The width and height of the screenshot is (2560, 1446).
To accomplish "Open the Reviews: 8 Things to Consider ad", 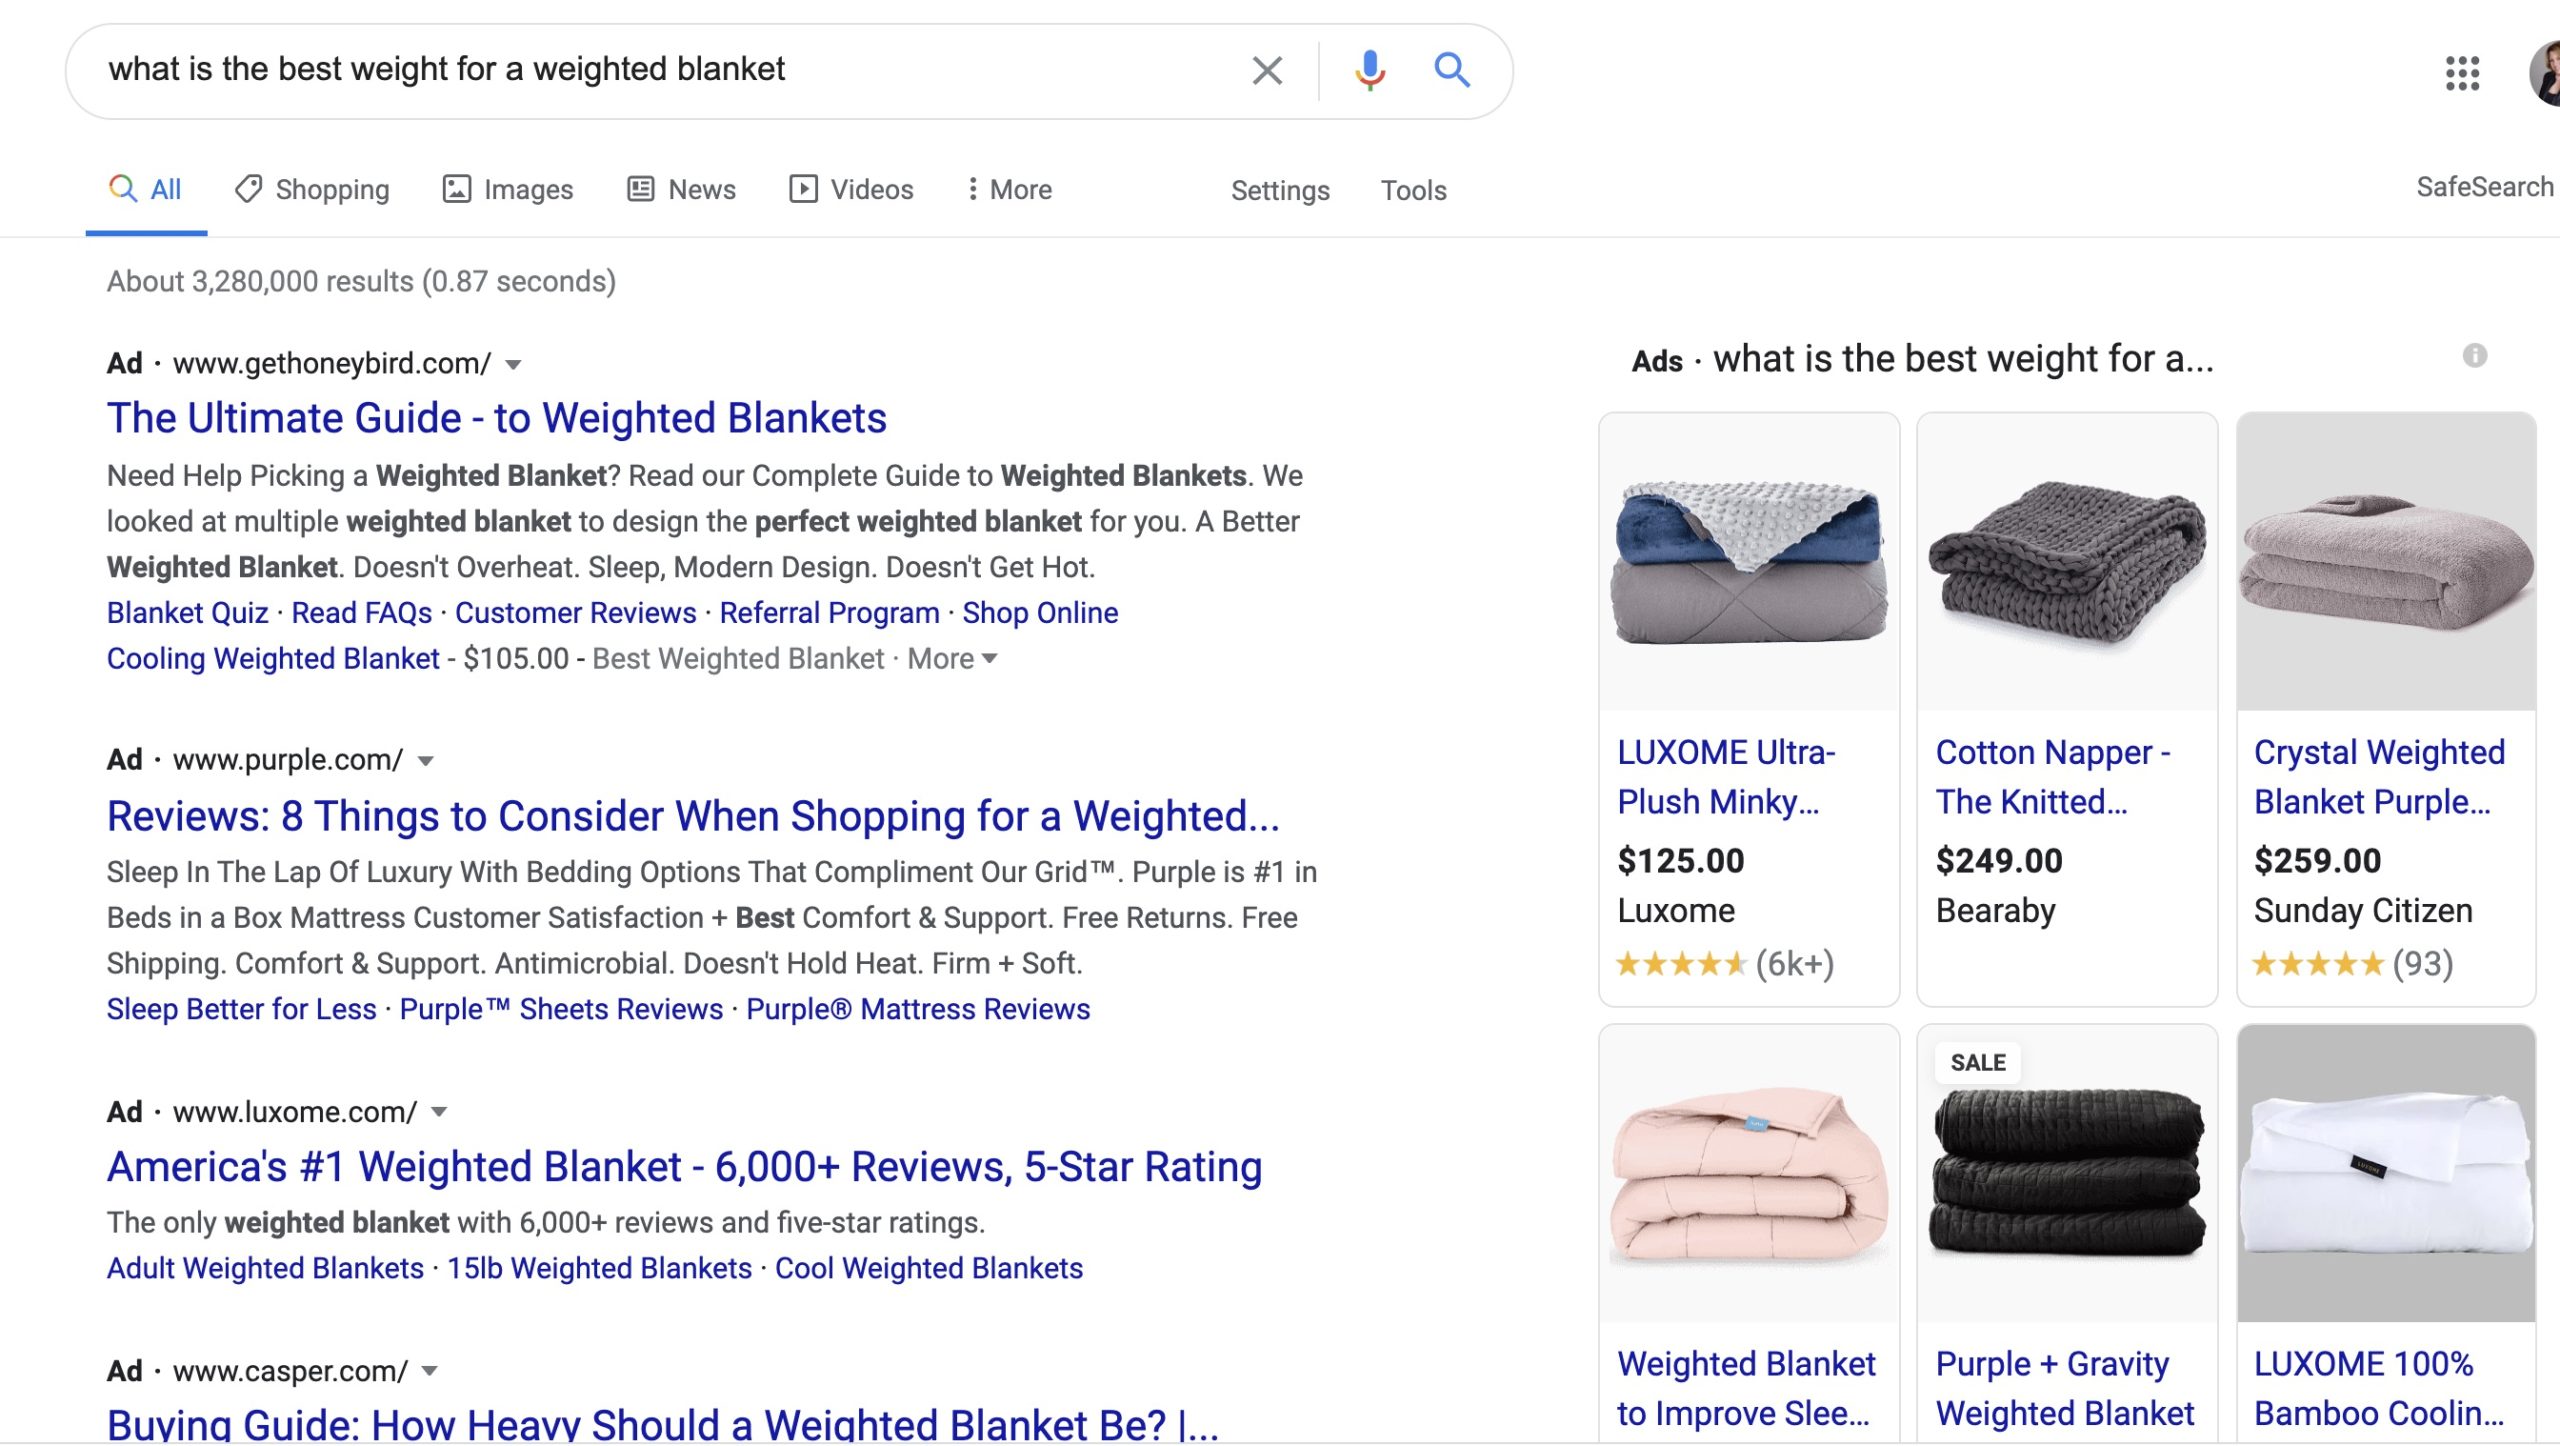I will coord(693,816).
